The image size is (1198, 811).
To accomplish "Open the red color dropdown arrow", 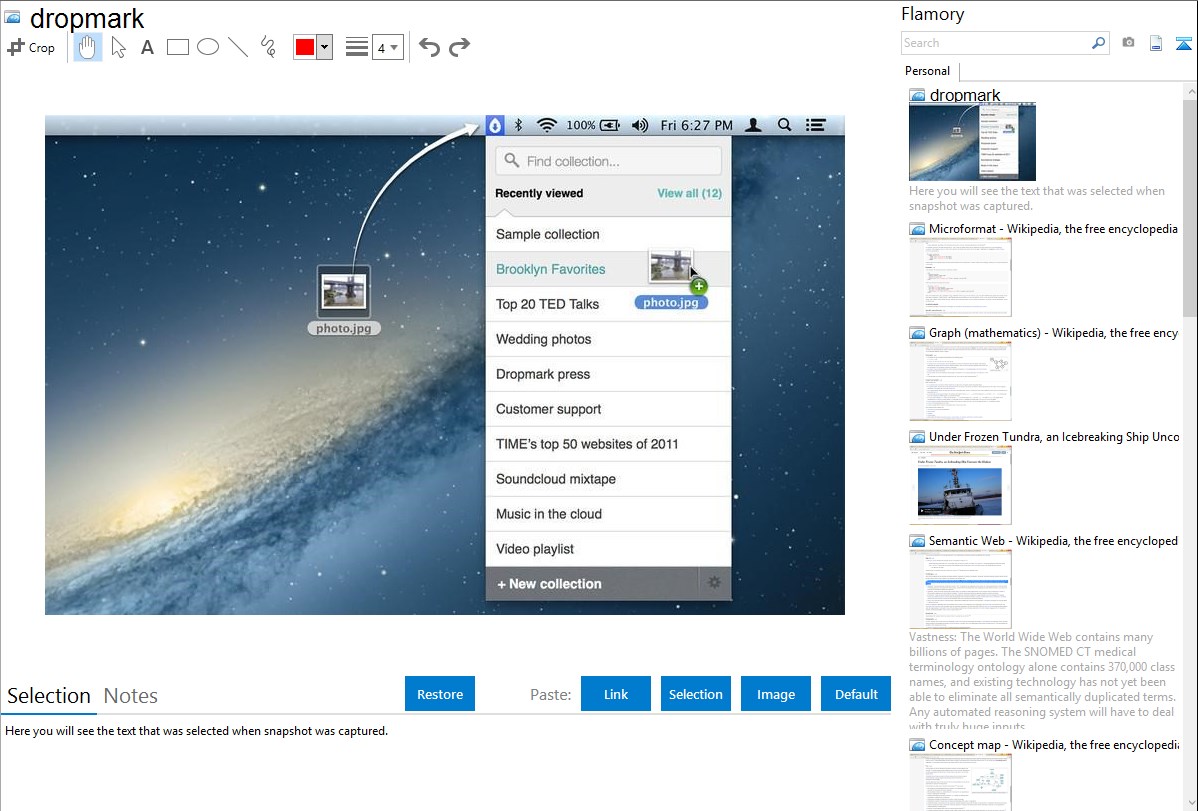I will [x=324, y=47].
